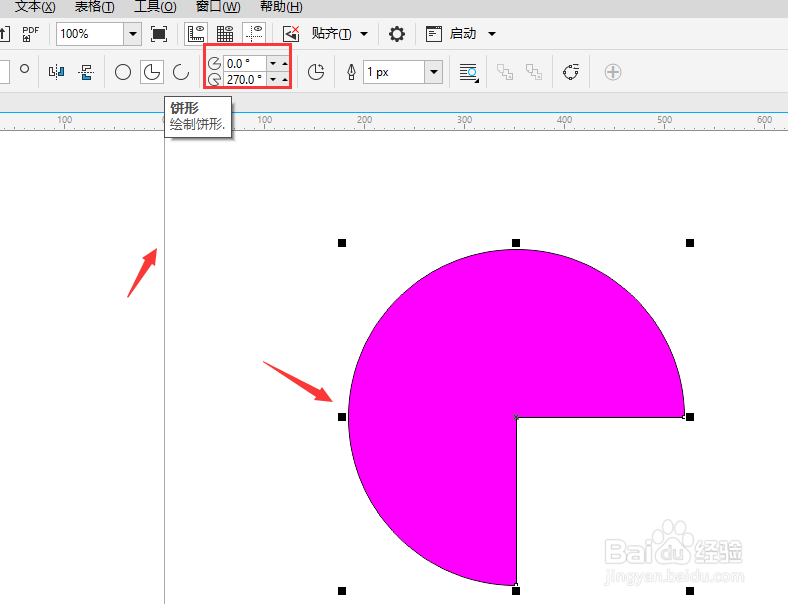
Task: Click the pie center X marker
Action: click(516, 417)
